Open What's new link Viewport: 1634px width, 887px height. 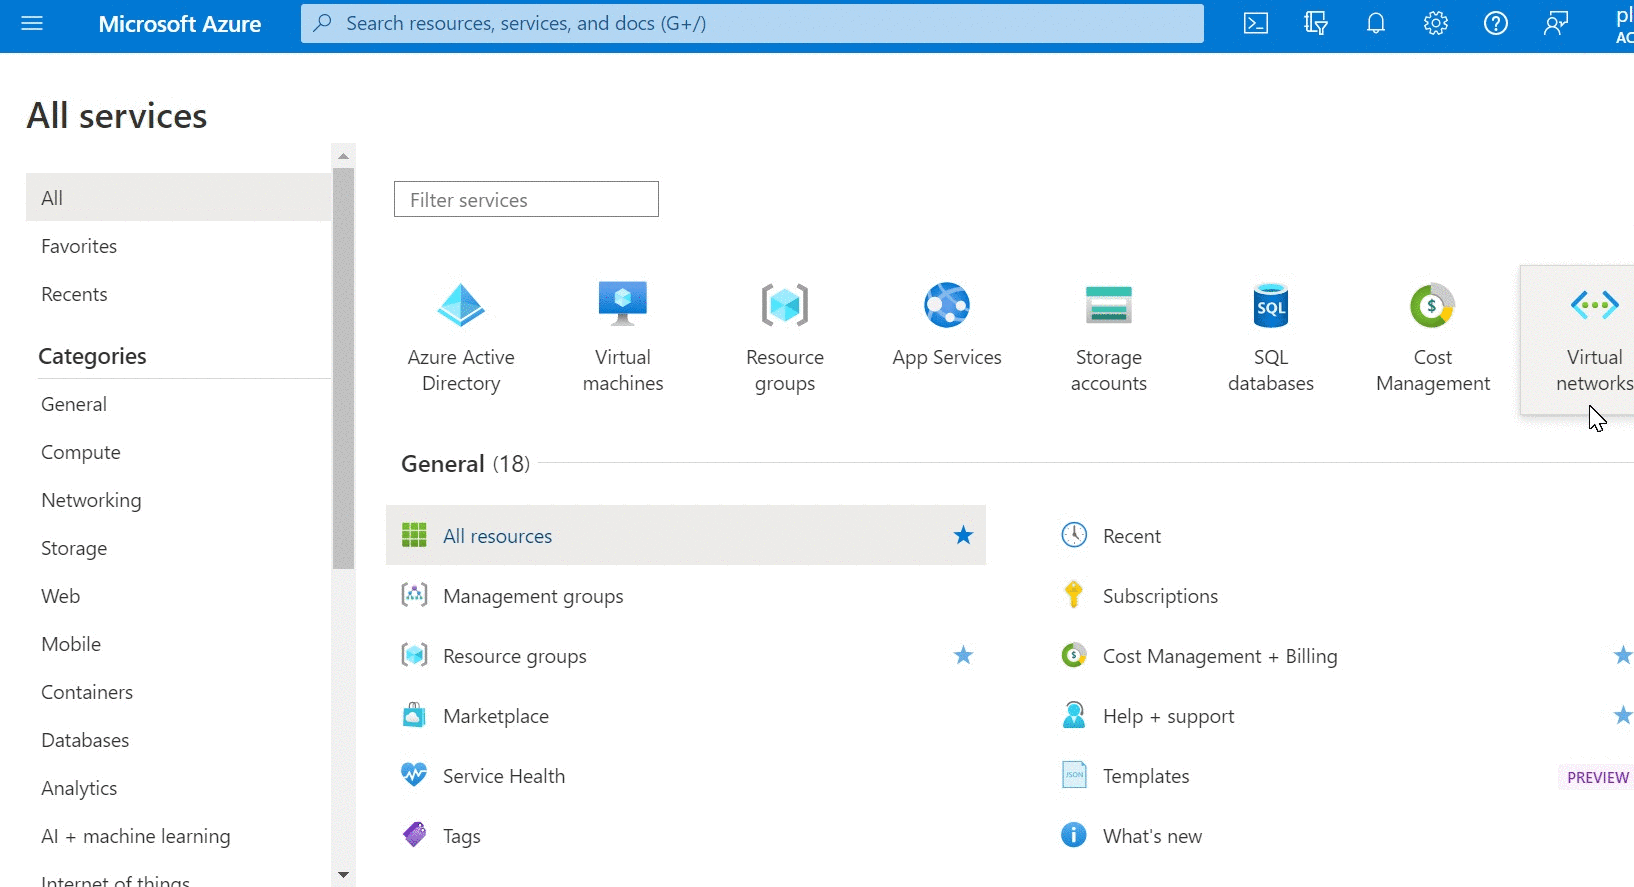pyautogui.click(x=1152, y=836)
